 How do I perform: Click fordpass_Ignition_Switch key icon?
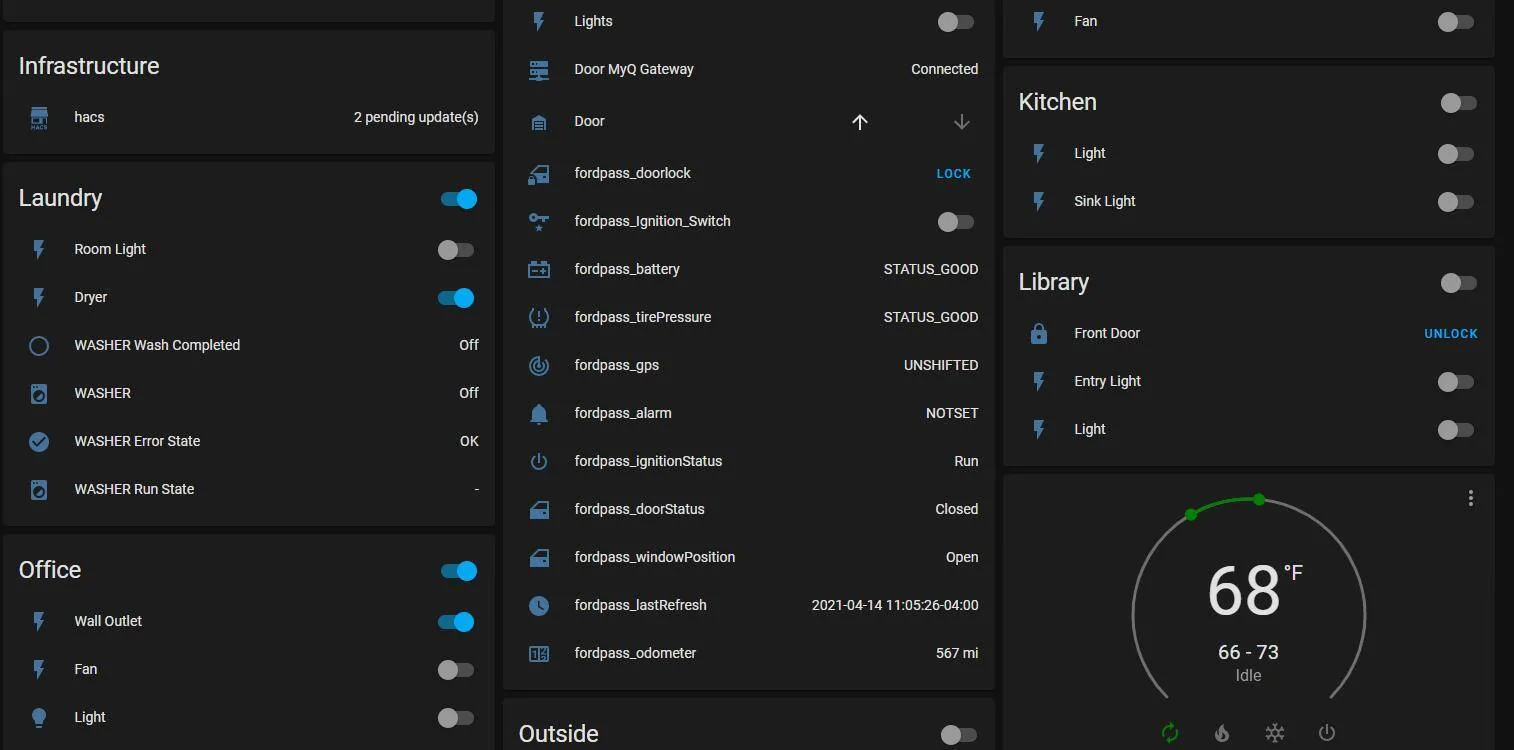(539, 222)
